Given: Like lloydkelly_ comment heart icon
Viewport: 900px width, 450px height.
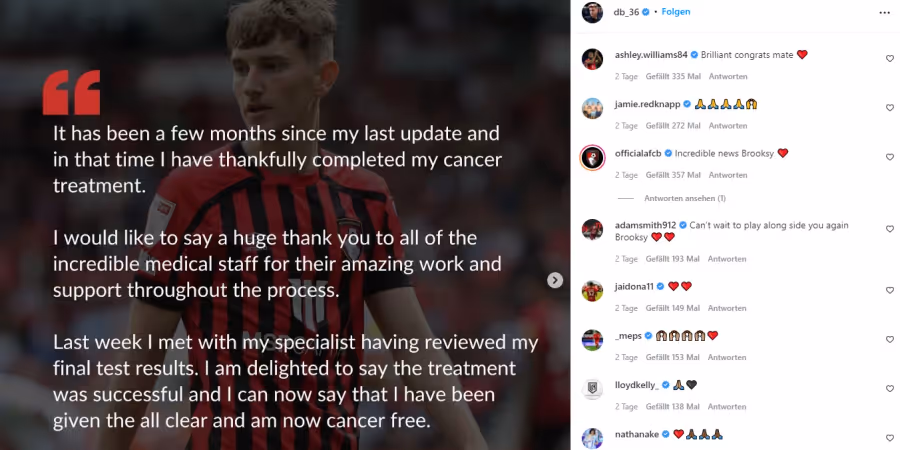Looking at the screenshot, I should point(890,389).
